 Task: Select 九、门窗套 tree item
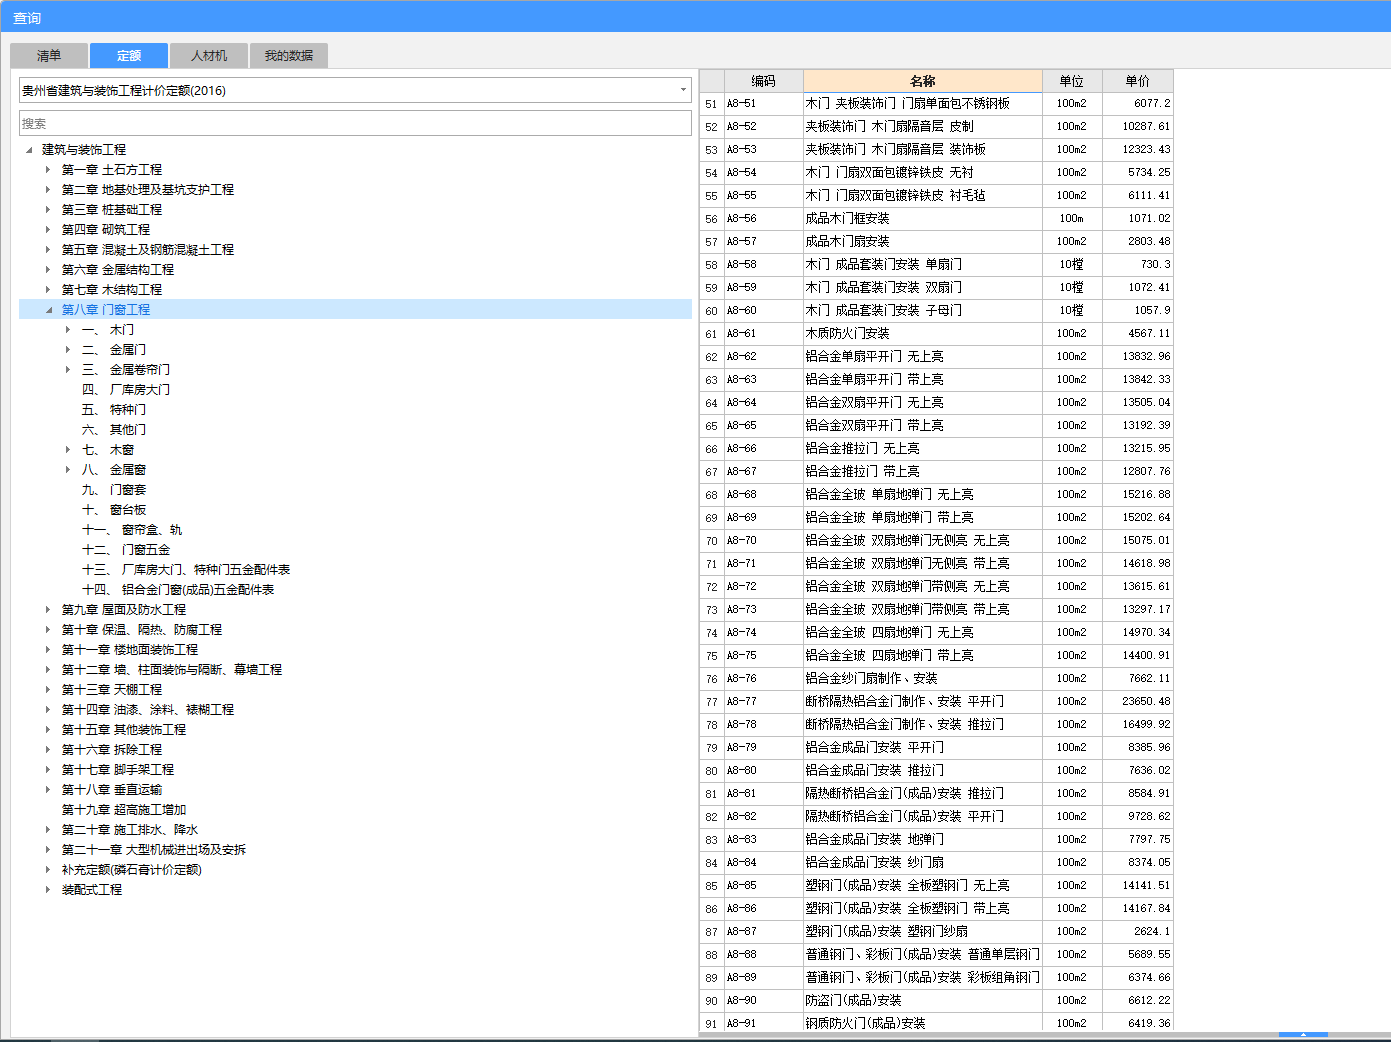point(114,490)
